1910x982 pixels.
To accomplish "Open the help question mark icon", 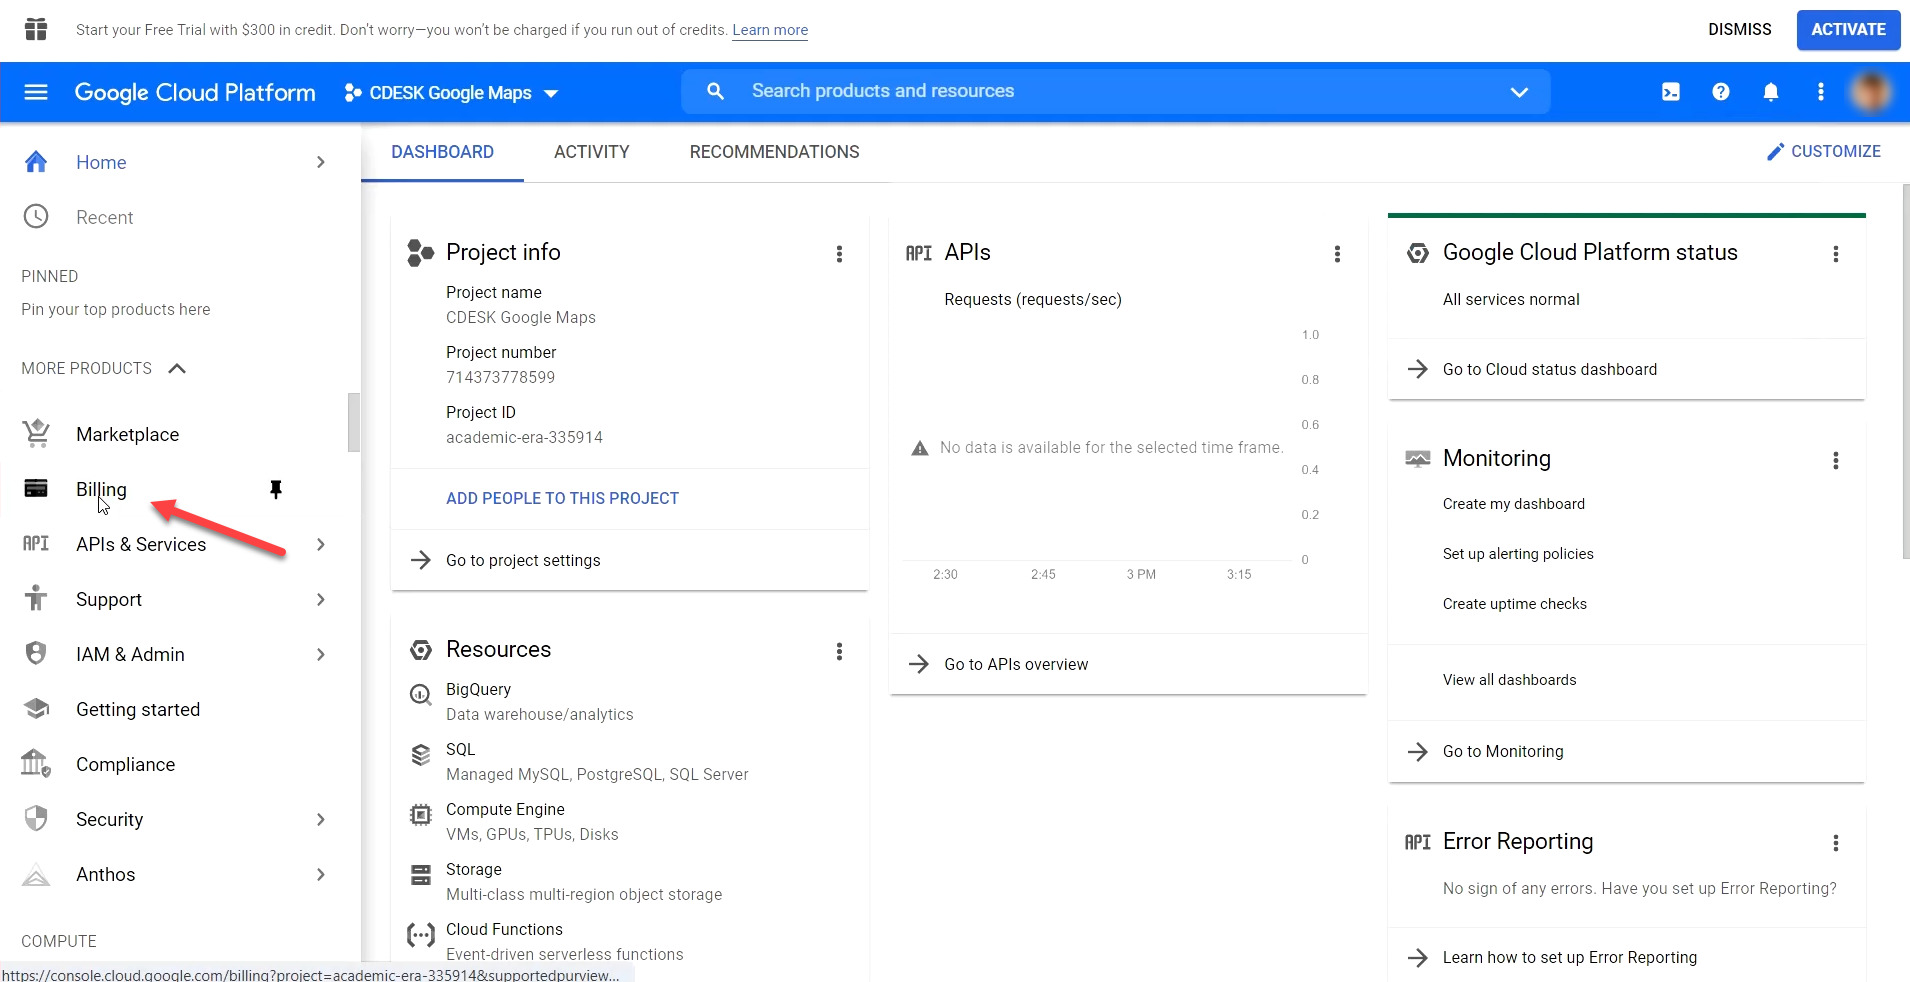I will click(1721, 92).
